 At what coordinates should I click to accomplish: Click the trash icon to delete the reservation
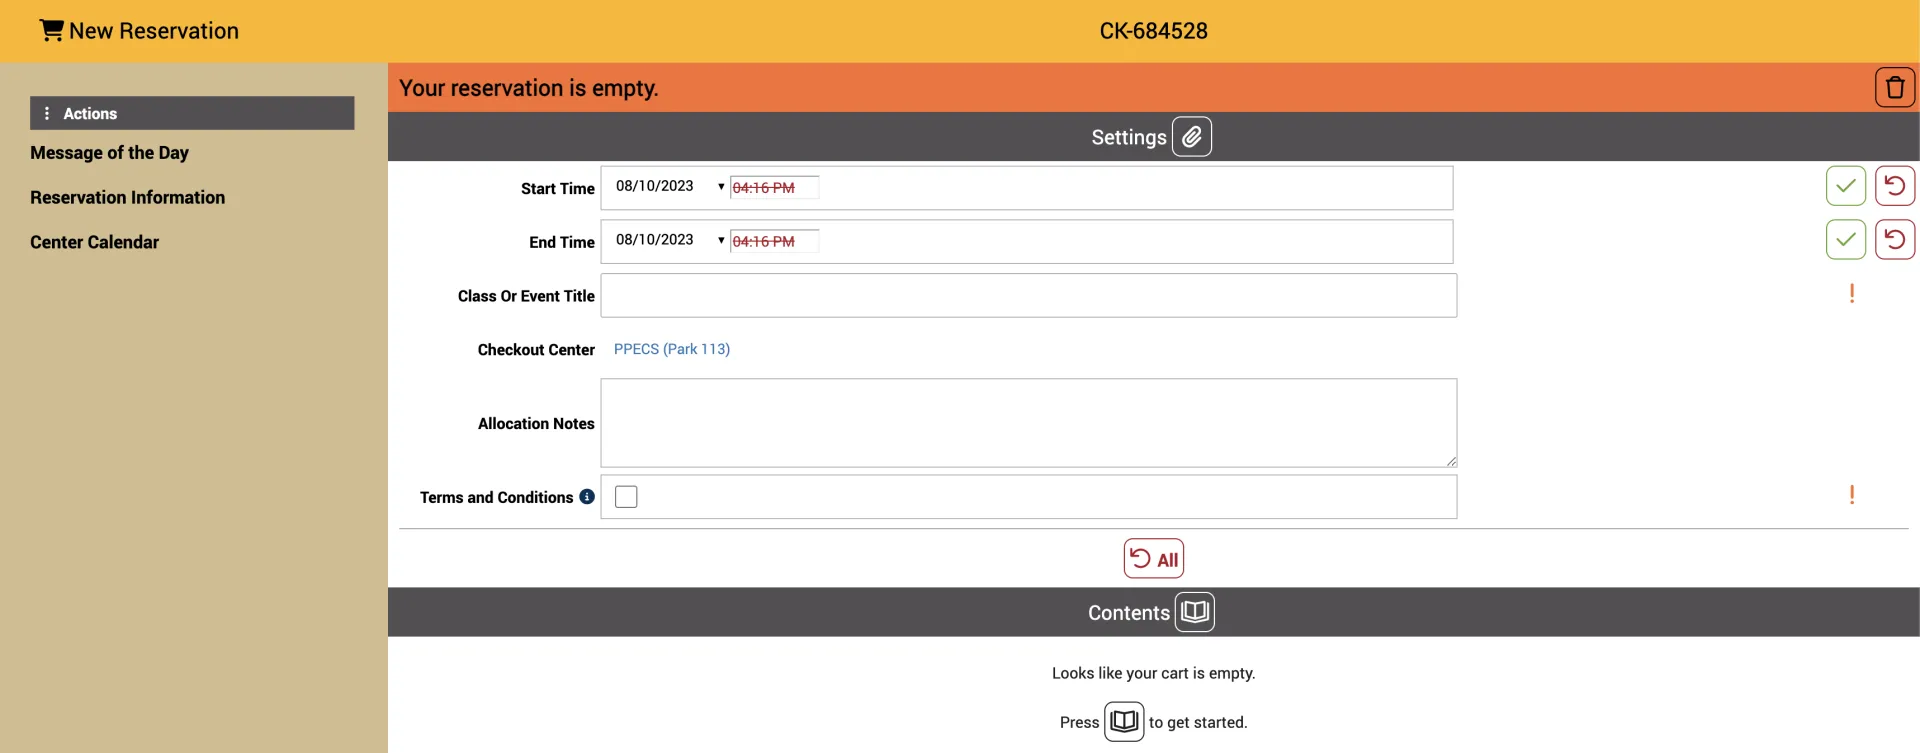click(1894, 88)
